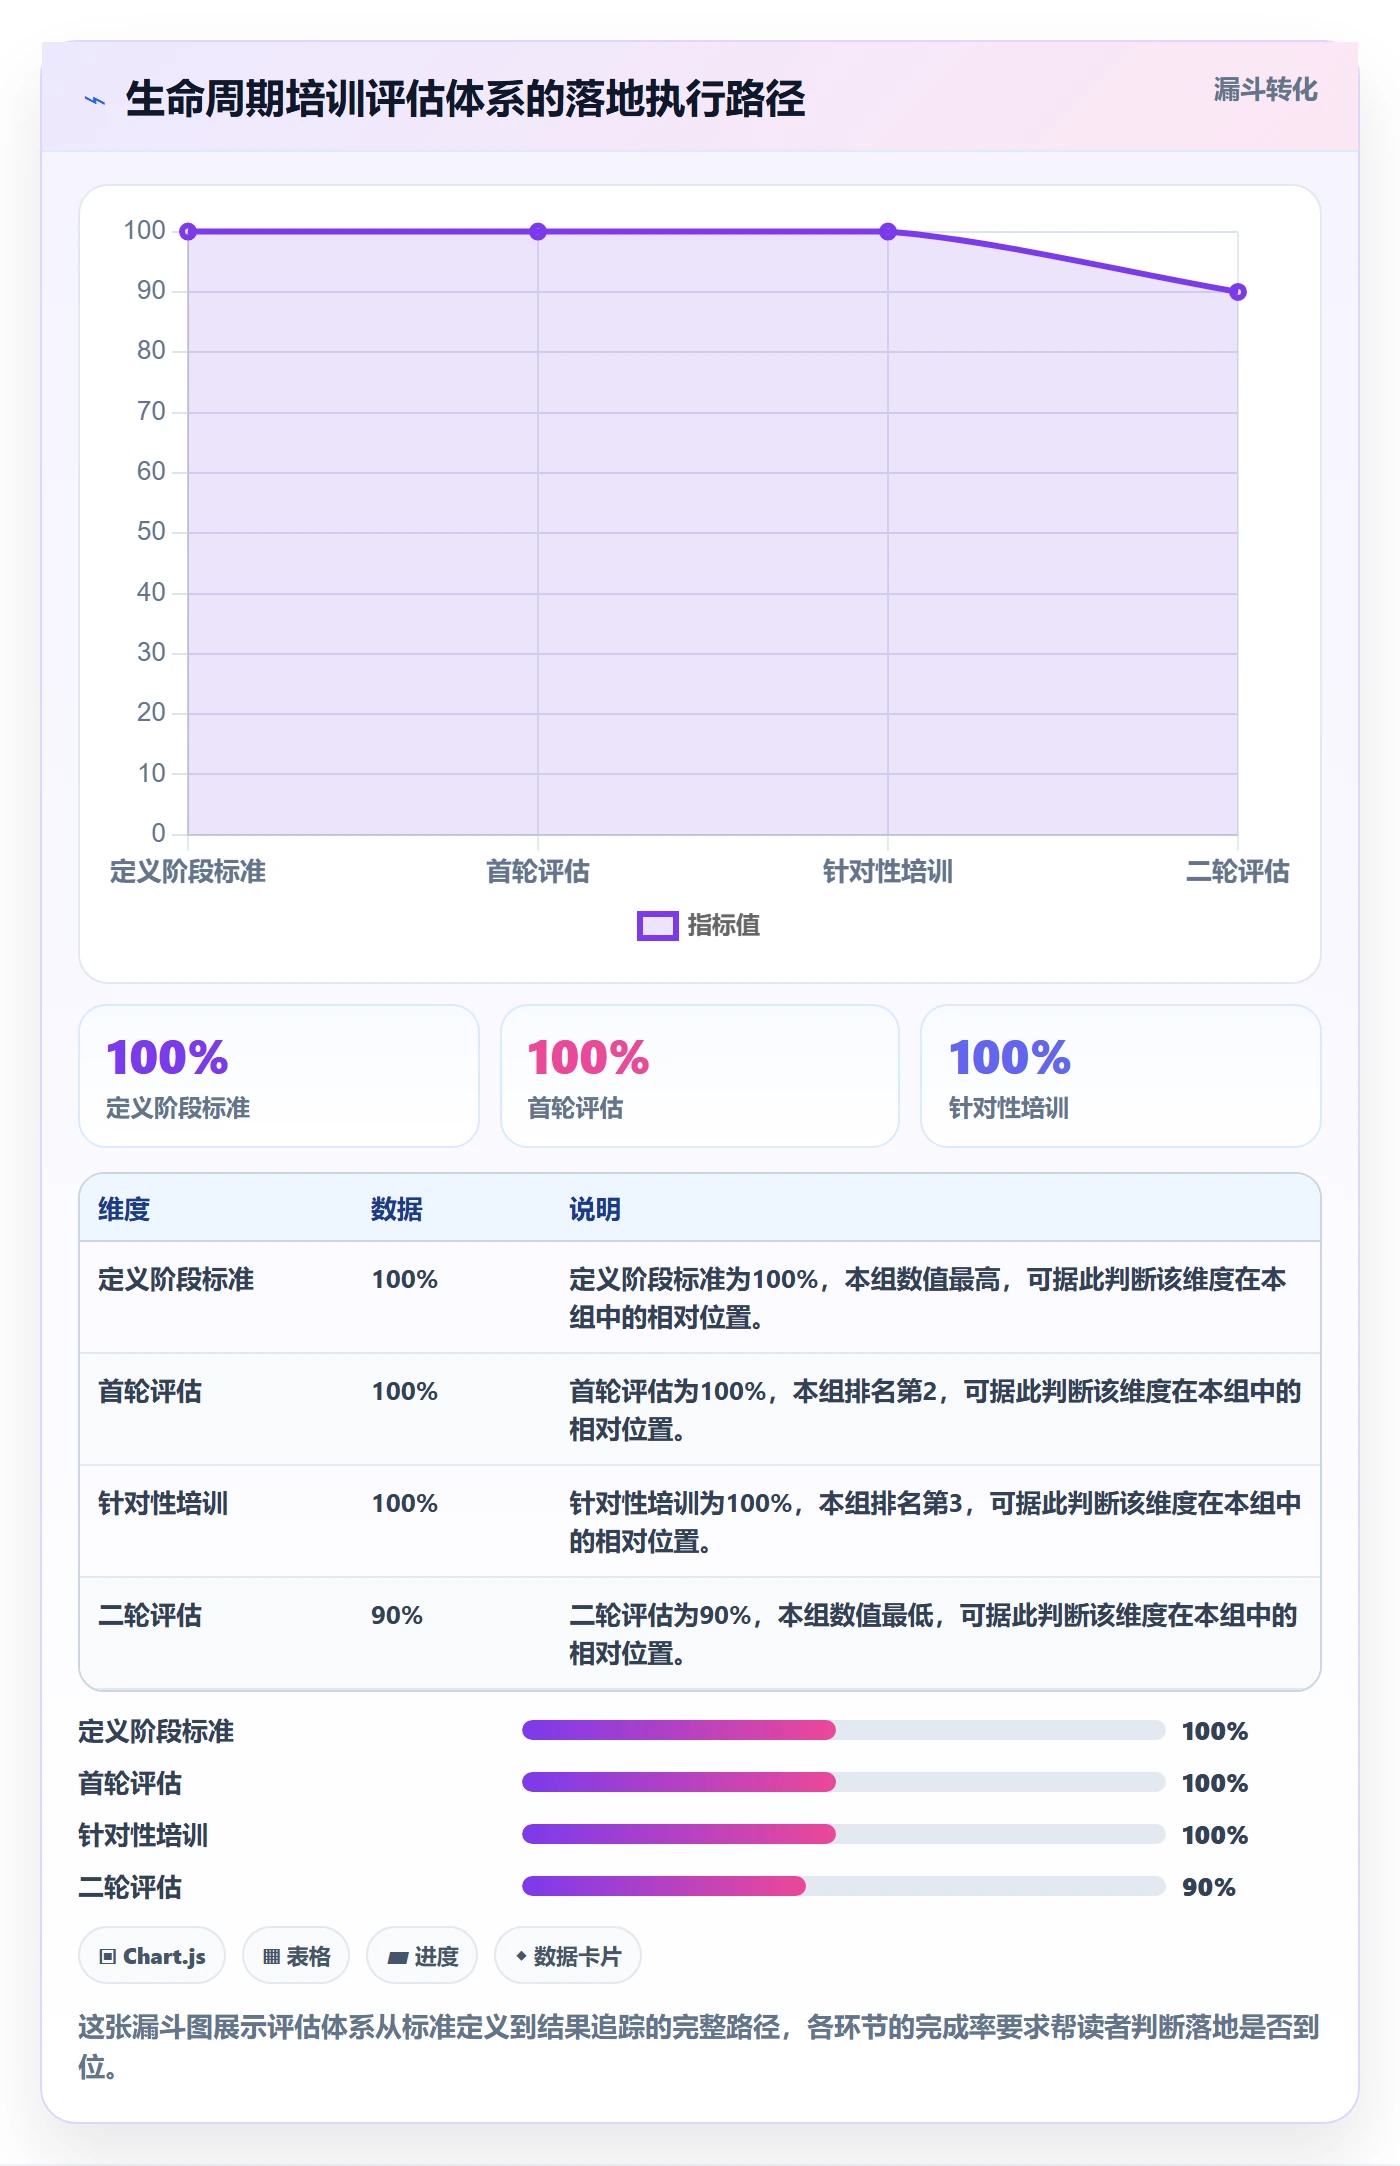Click the 漏斗转化 tag in the header
Image resolution: width=1400 pixels, height=2166 pixels.
pyautogui.click(x=1265, y=90)
